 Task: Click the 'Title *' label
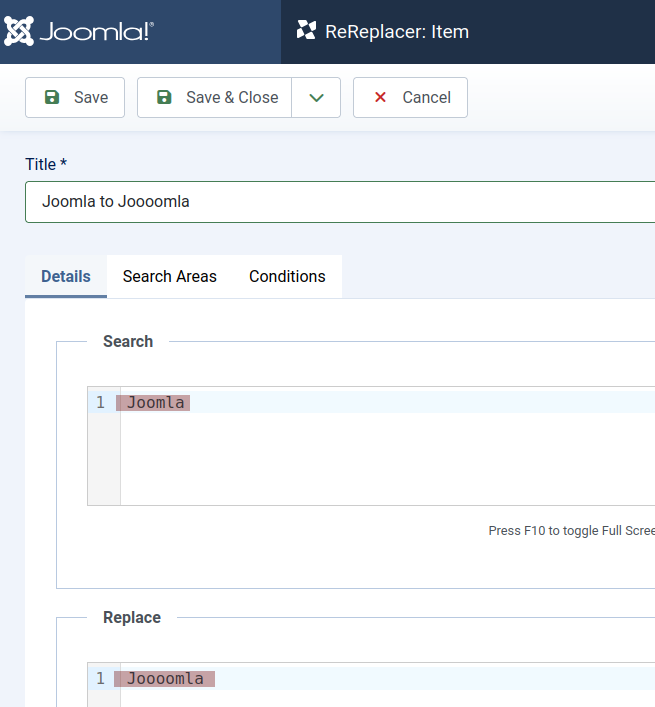(x=46, y=164)
